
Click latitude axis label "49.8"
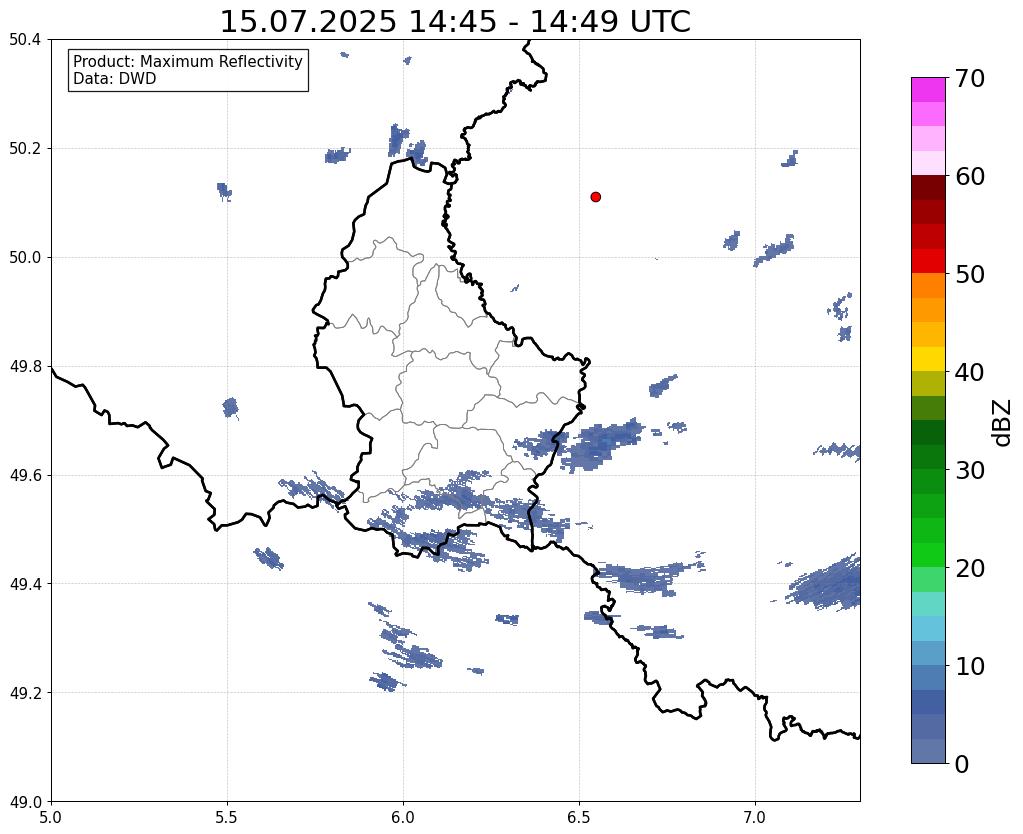click(25, 367)
